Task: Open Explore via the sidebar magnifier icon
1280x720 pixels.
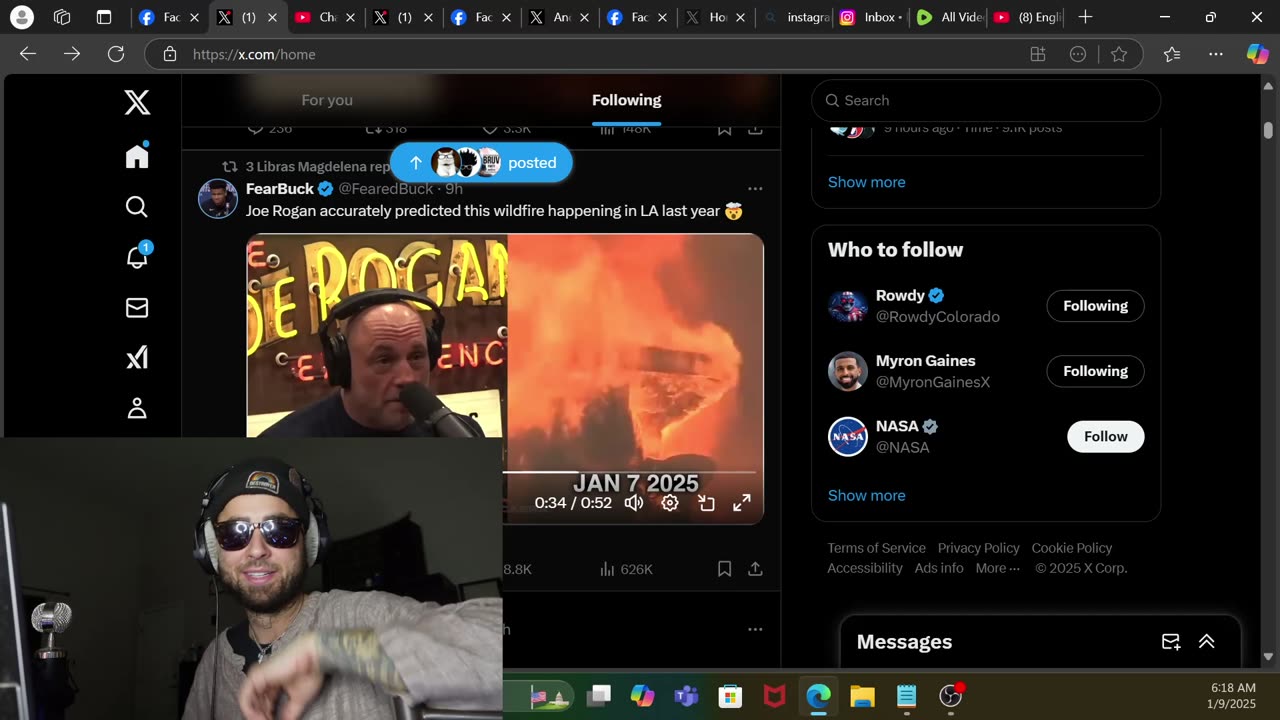Action: [x=137, y=206]
